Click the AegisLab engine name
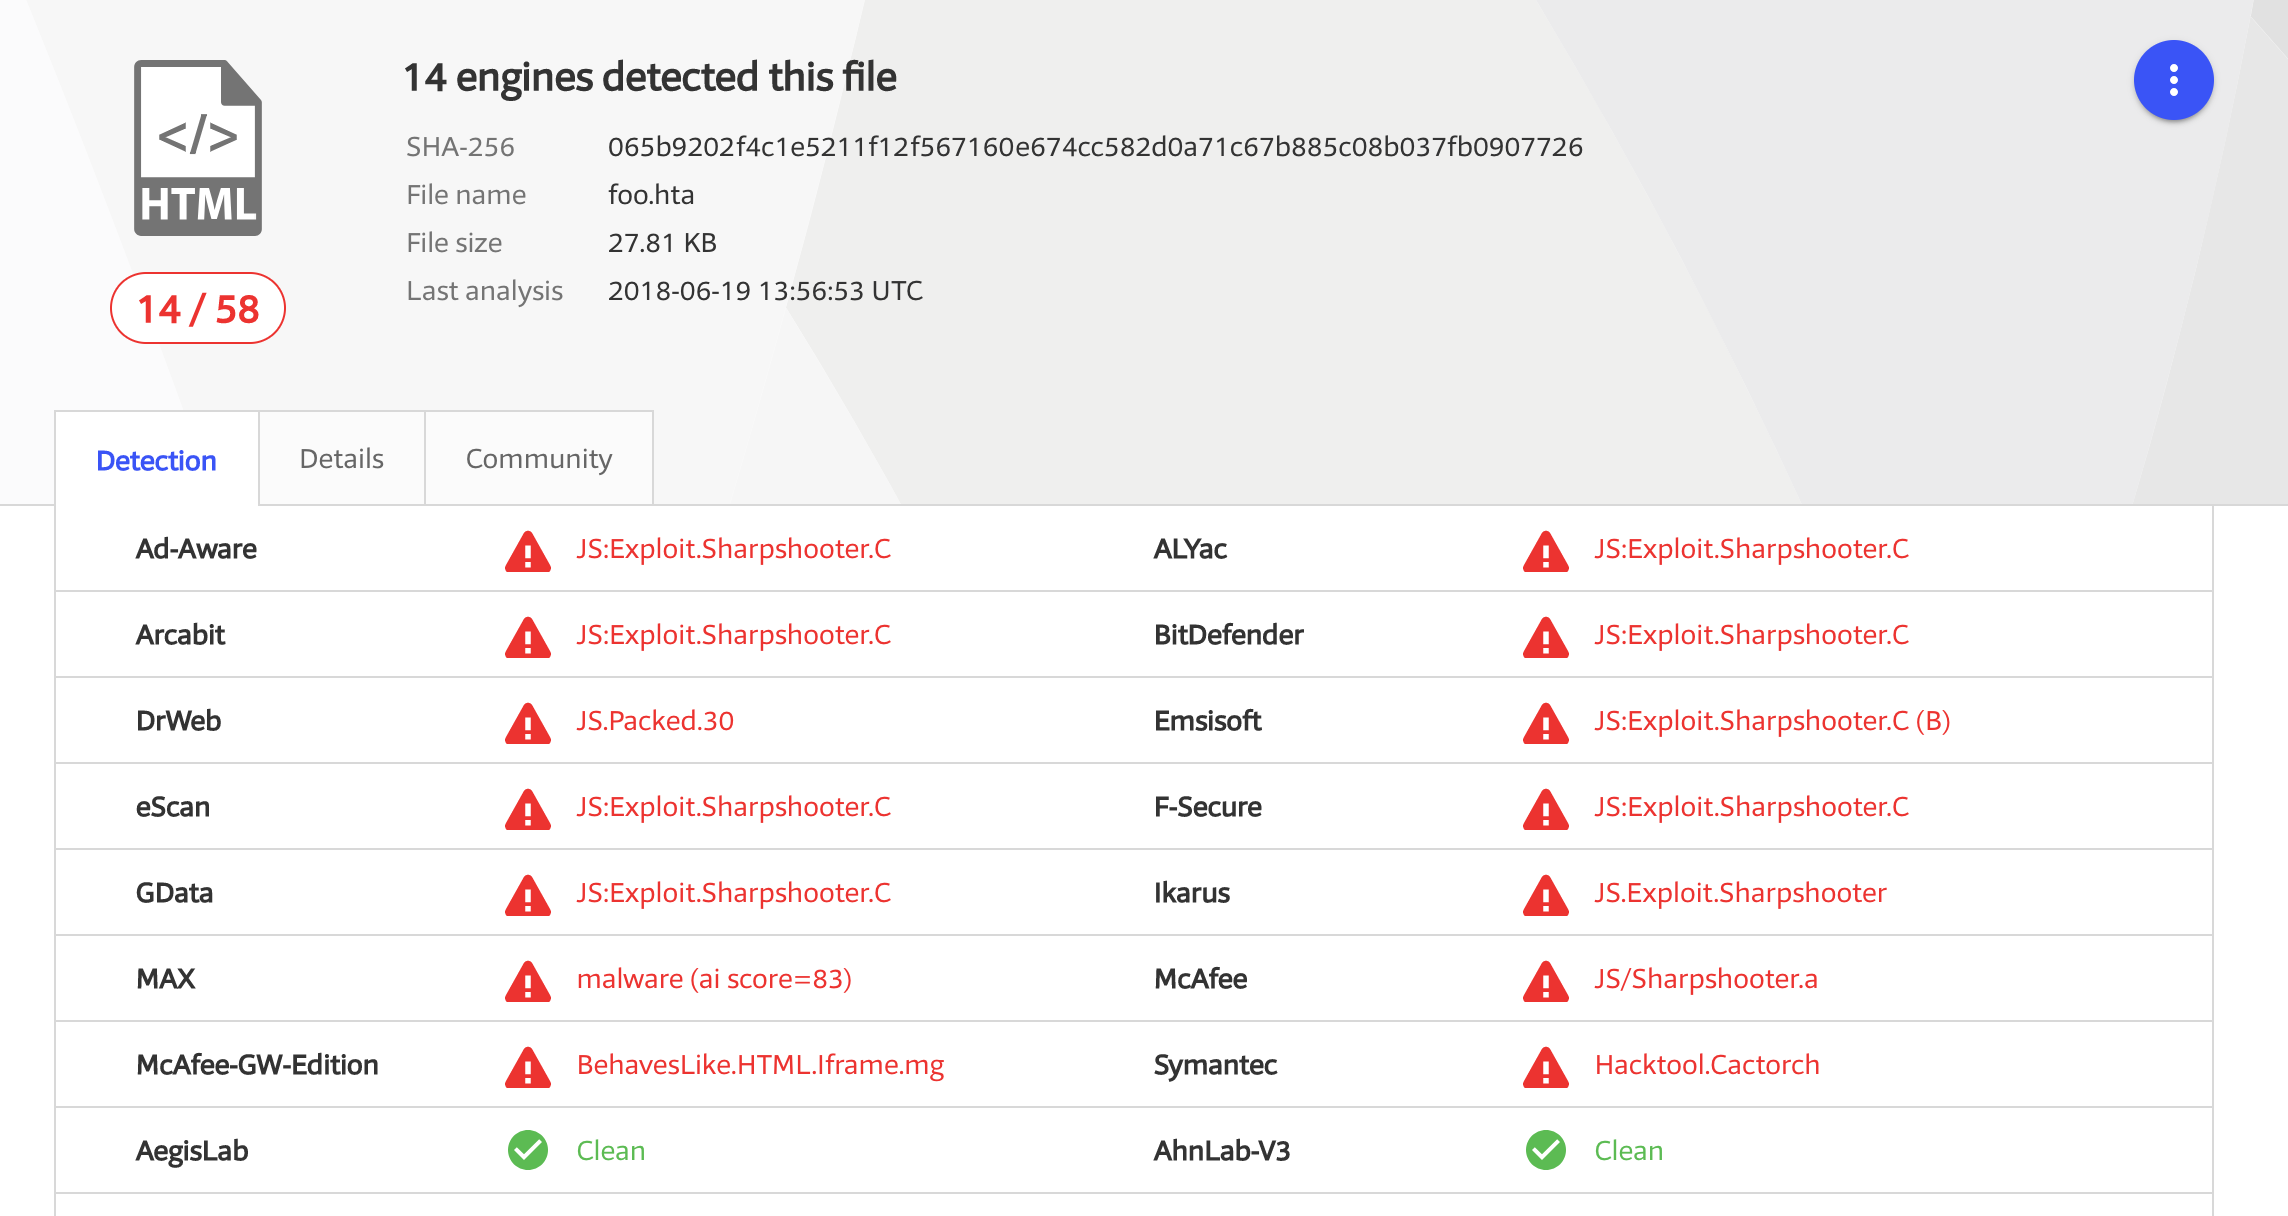Screen dimensions: 2288x1216 (x=192, y=1151)
